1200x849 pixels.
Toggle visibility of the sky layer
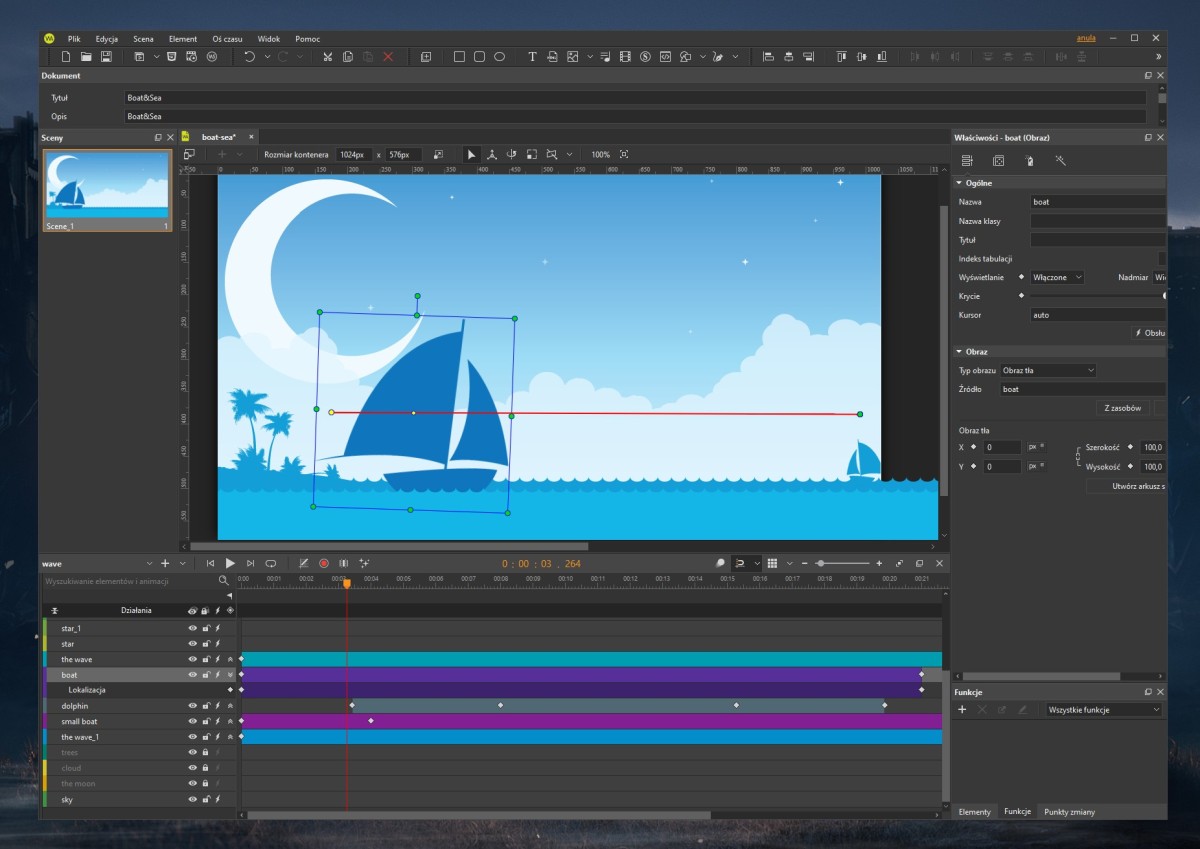(x=193, y=800)
